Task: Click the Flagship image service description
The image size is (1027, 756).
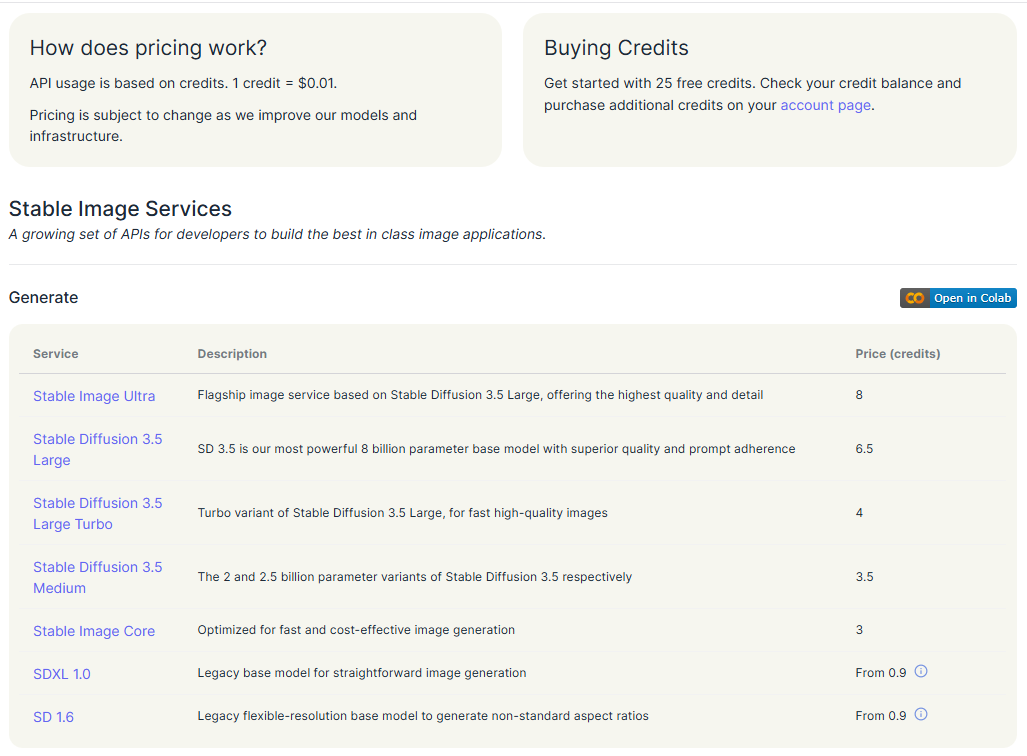Action: [x=480, y=395]
